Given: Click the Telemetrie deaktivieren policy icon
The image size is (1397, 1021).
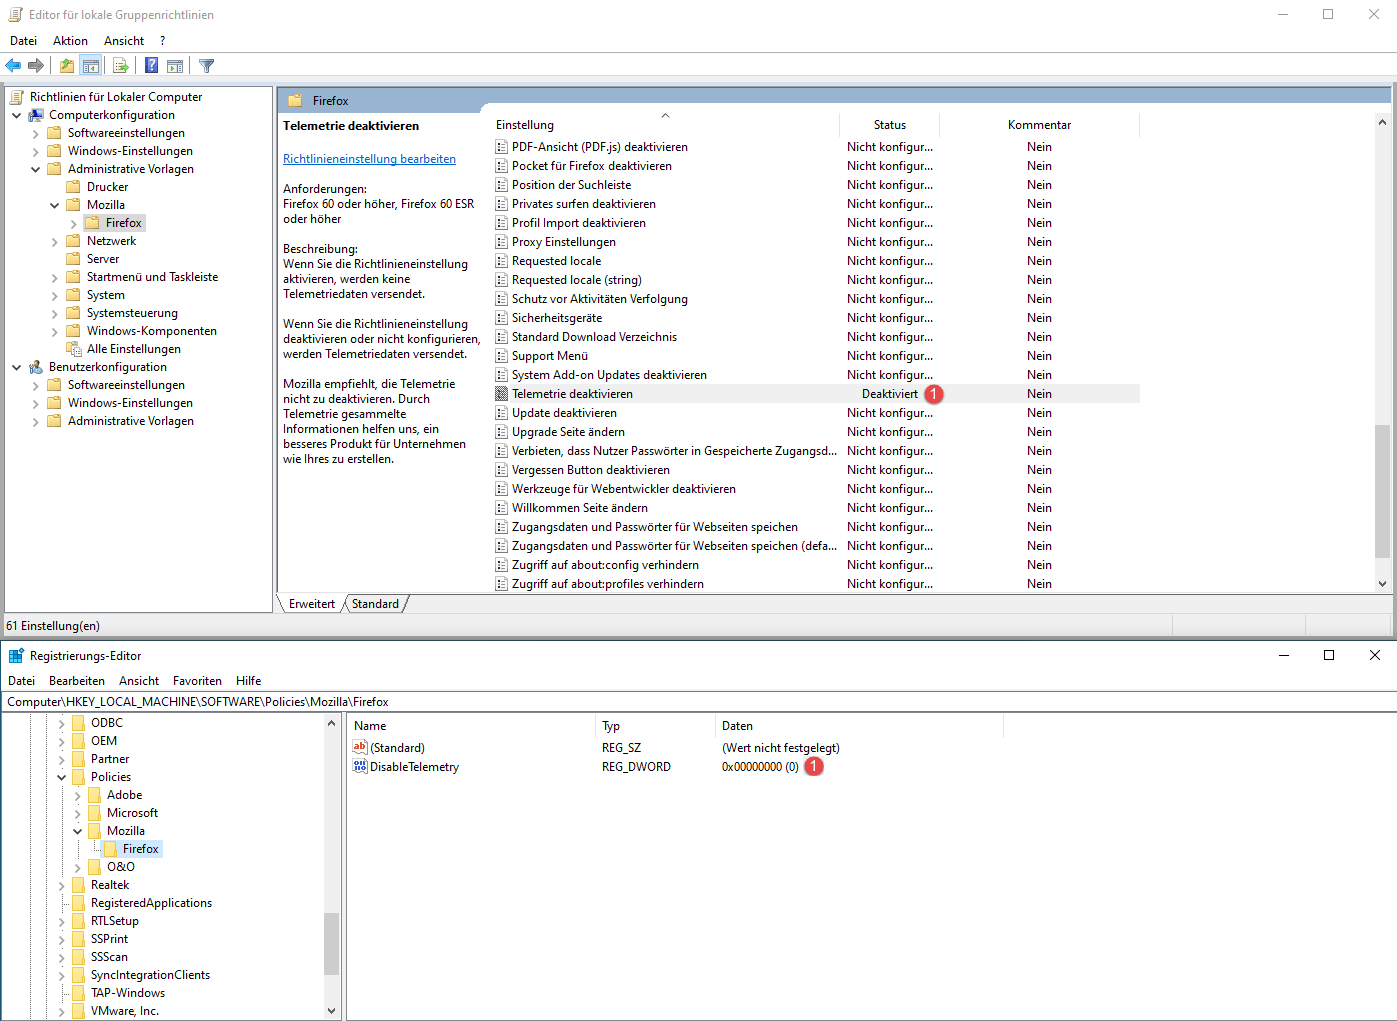Looking at the screenshot, I should point(502,394).
